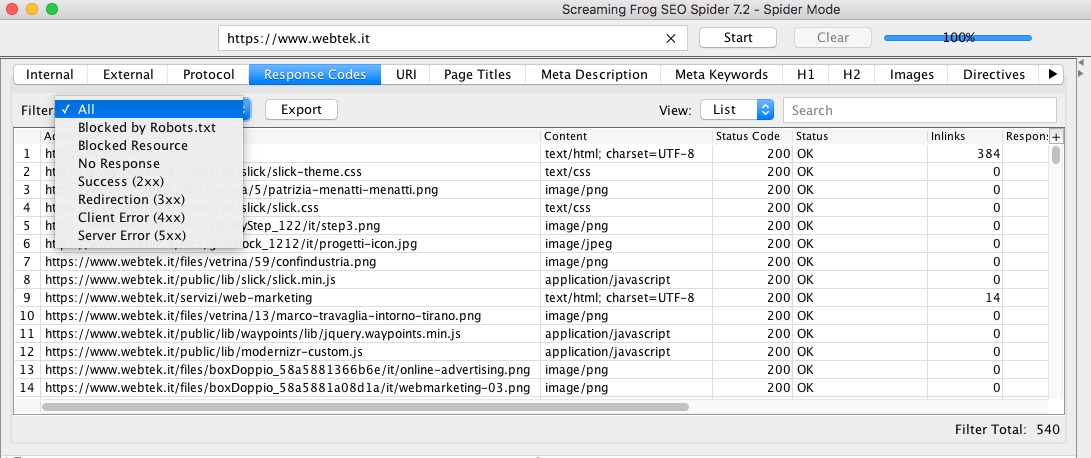
Task: Choose Blocked by Robots.txt filter
Action: (x=149, y=127)
